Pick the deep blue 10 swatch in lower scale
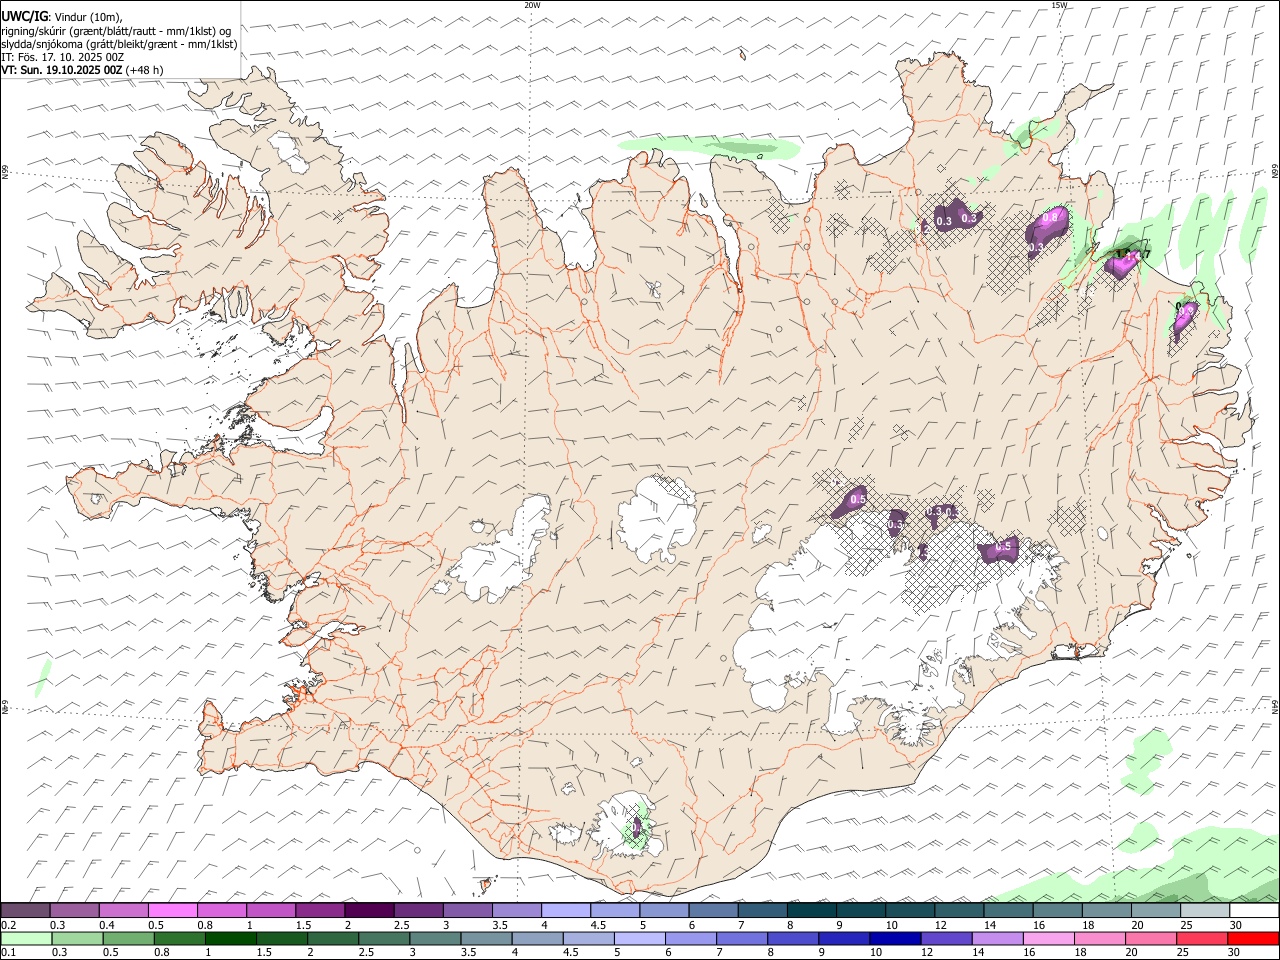 point(893,938)
